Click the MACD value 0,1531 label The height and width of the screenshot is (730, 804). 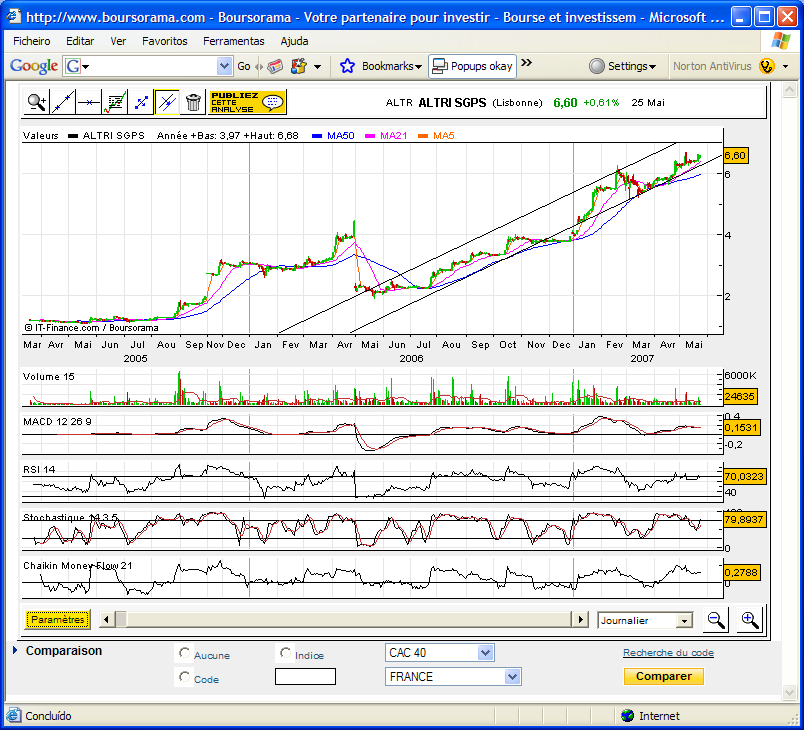741,428
